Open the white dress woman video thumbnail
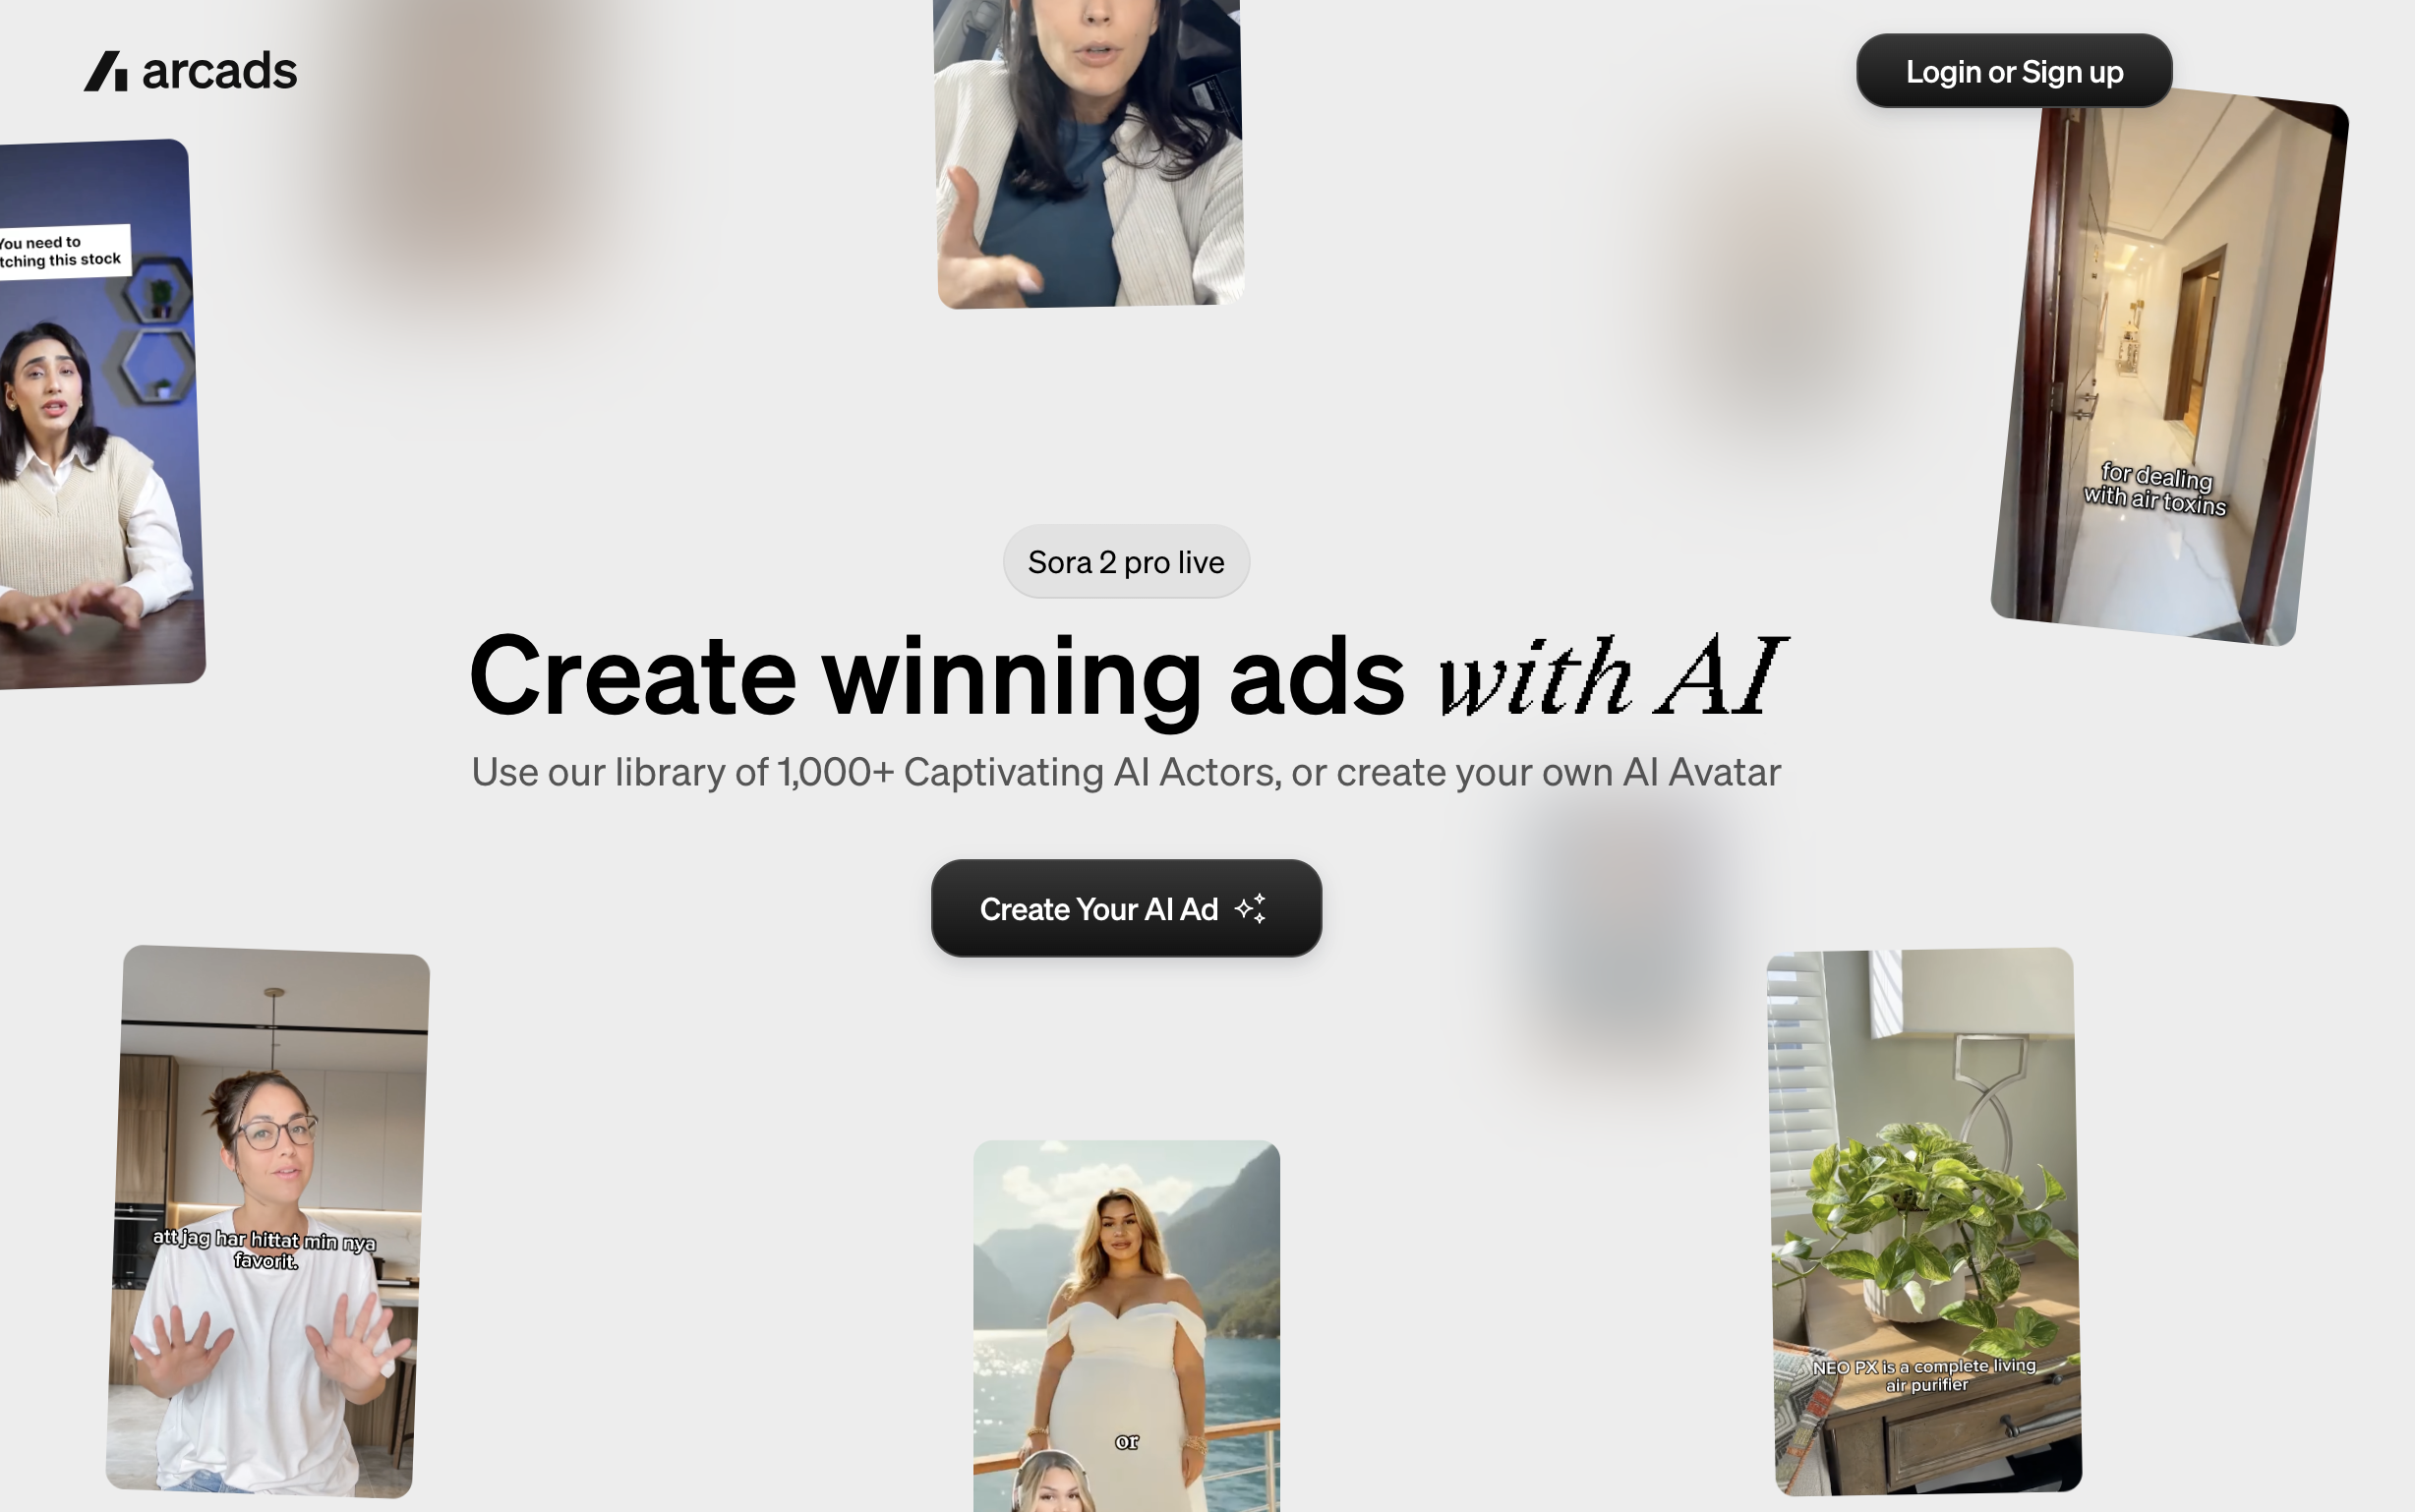2415x1512 pixels. tap(1127, 1326)
